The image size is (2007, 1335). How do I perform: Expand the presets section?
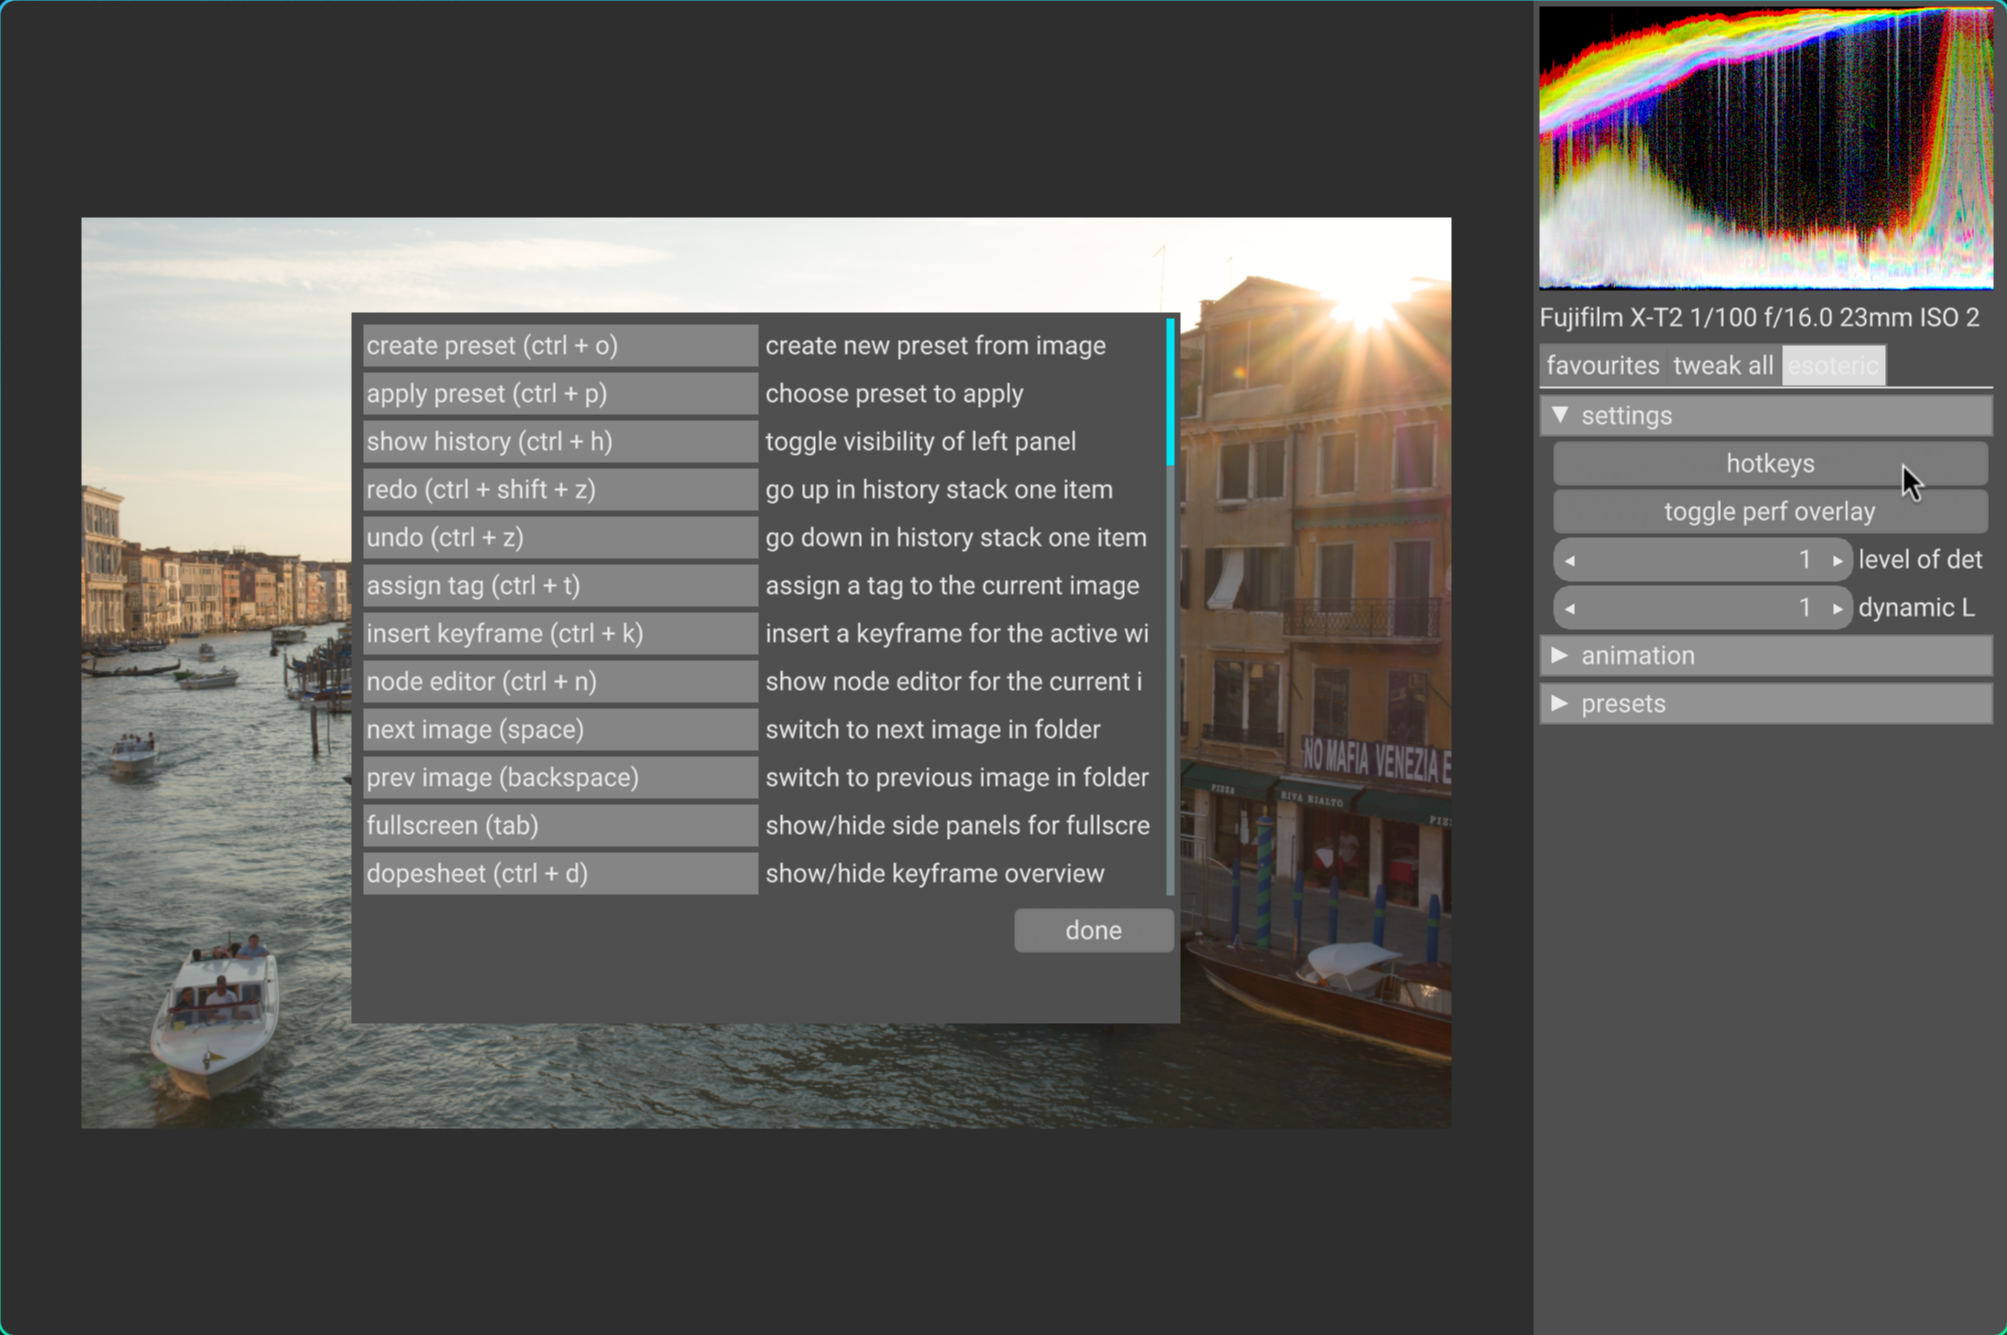point(1560,703)
